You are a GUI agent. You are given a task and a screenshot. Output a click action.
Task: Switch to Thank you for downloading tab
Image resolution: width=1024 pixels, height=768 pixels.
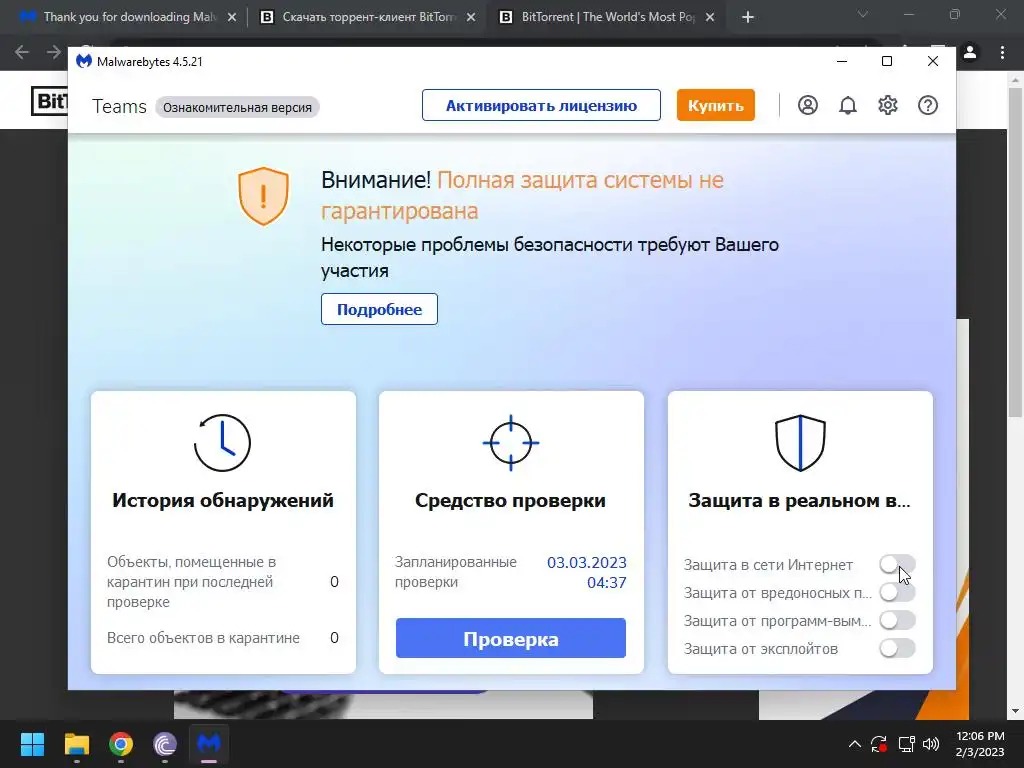coord(126,17)
